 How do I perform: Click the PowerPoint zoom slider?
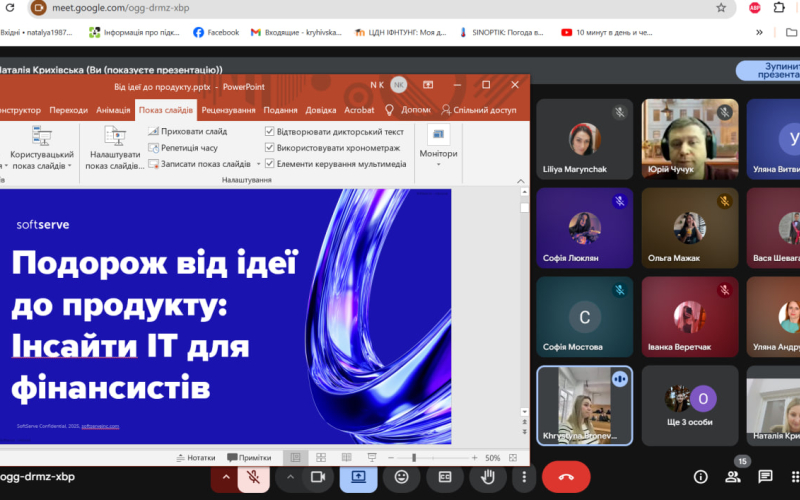tap(414, 458)
